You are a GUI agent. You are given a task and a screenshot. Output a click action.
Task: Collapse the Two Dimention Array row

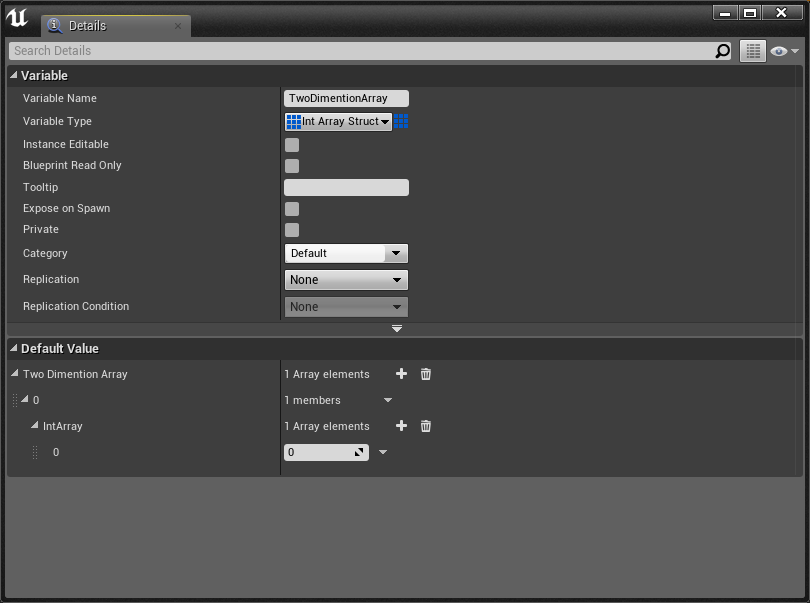15,373
